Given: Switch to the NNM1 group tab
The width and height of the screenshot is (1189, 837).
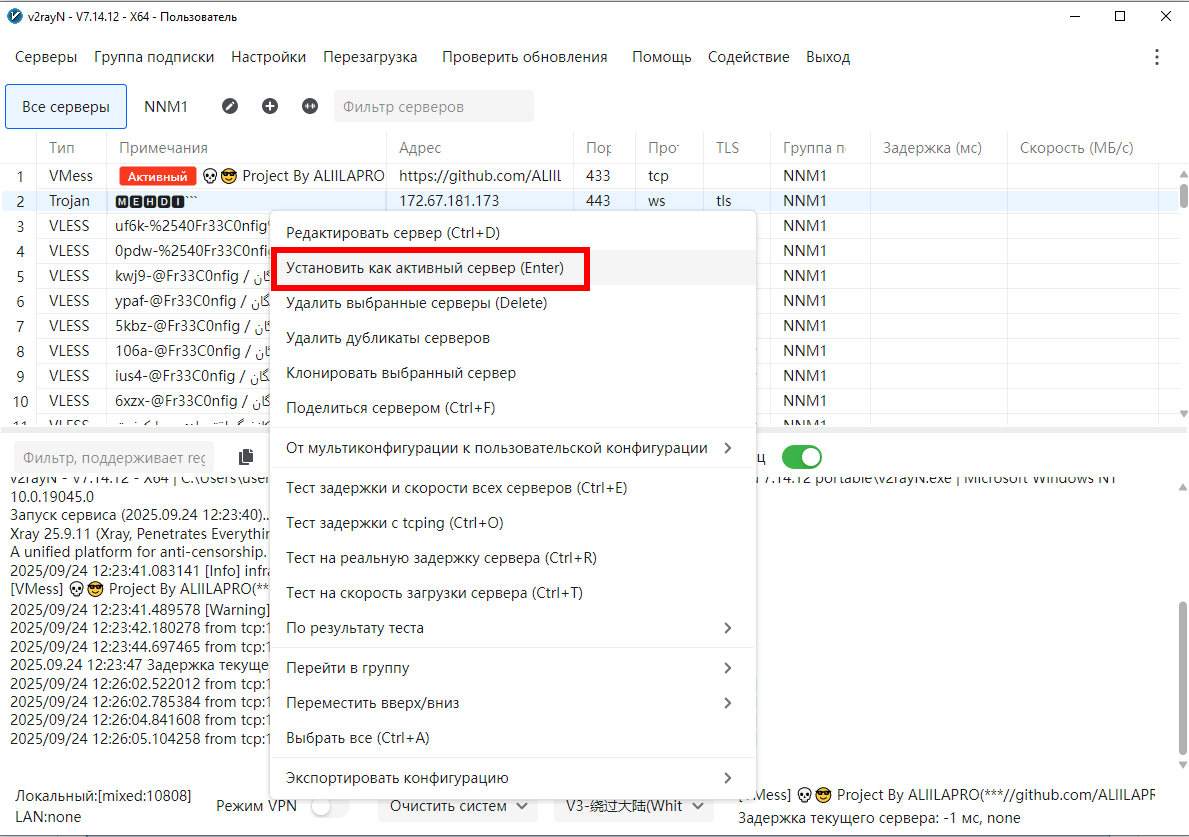Looking at the screenshot, I should (x=166, y=106).
